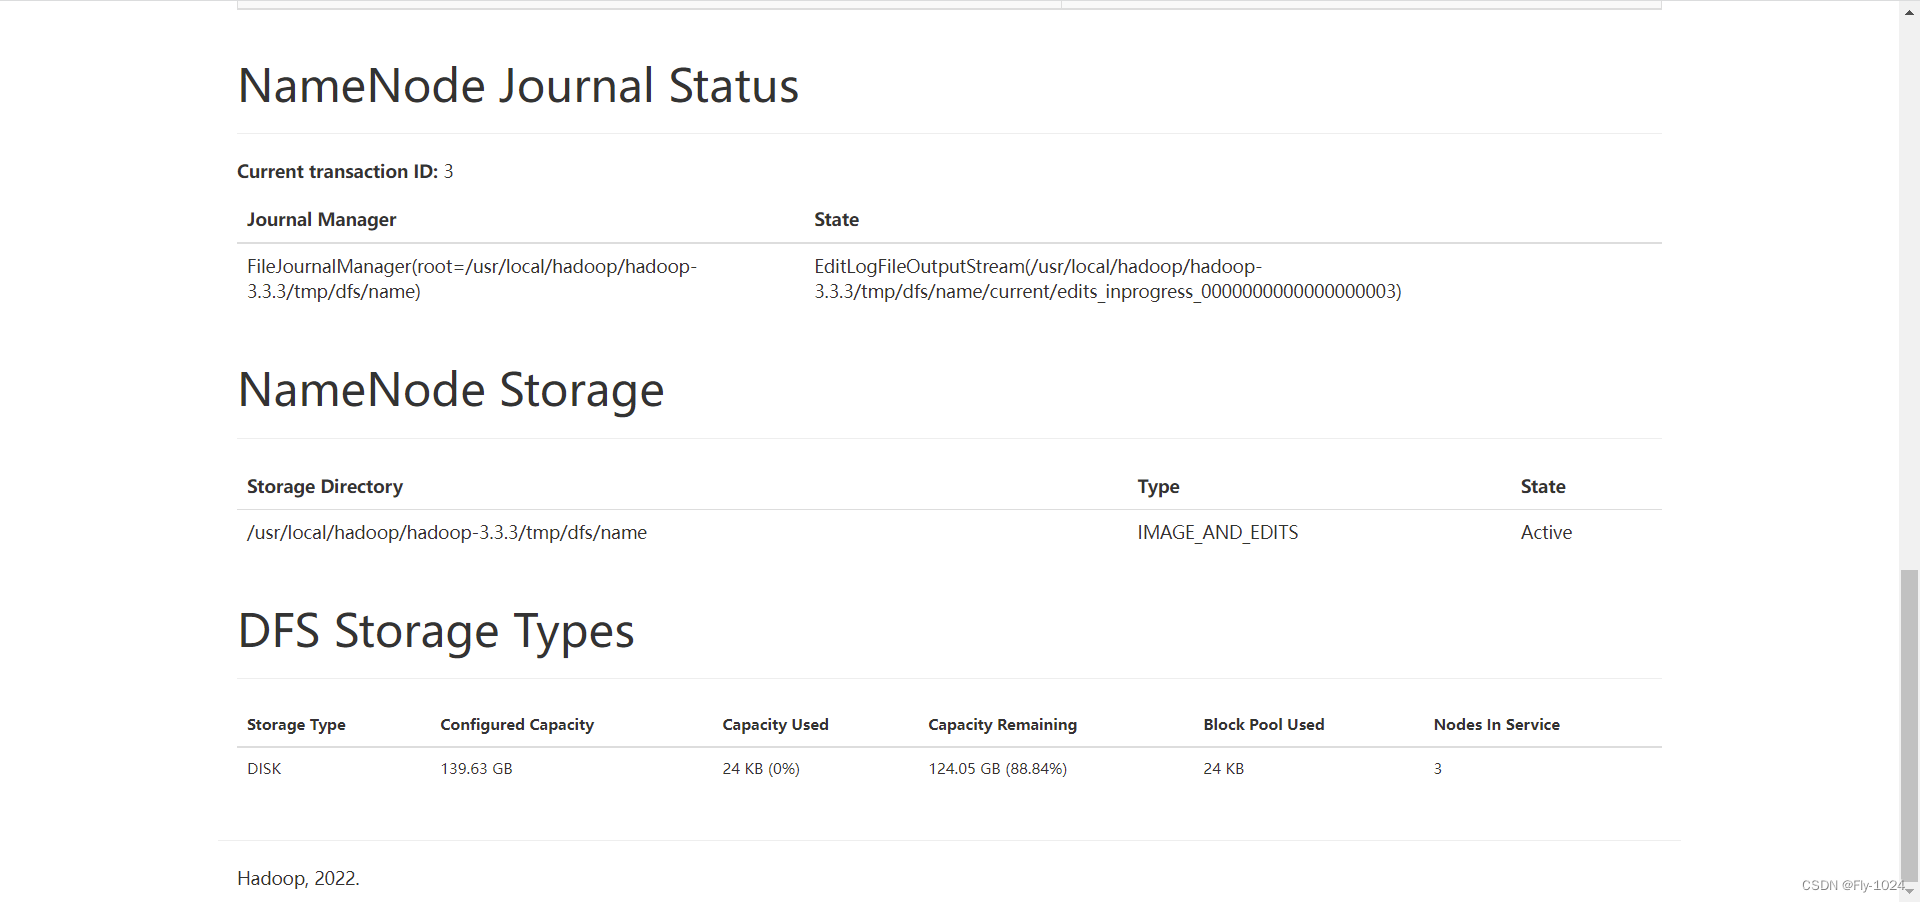Image resolution: width=1920 pixels, height=902 pixels.
Task: Select the 24 KB block pool value
Action: (1223, 768)
